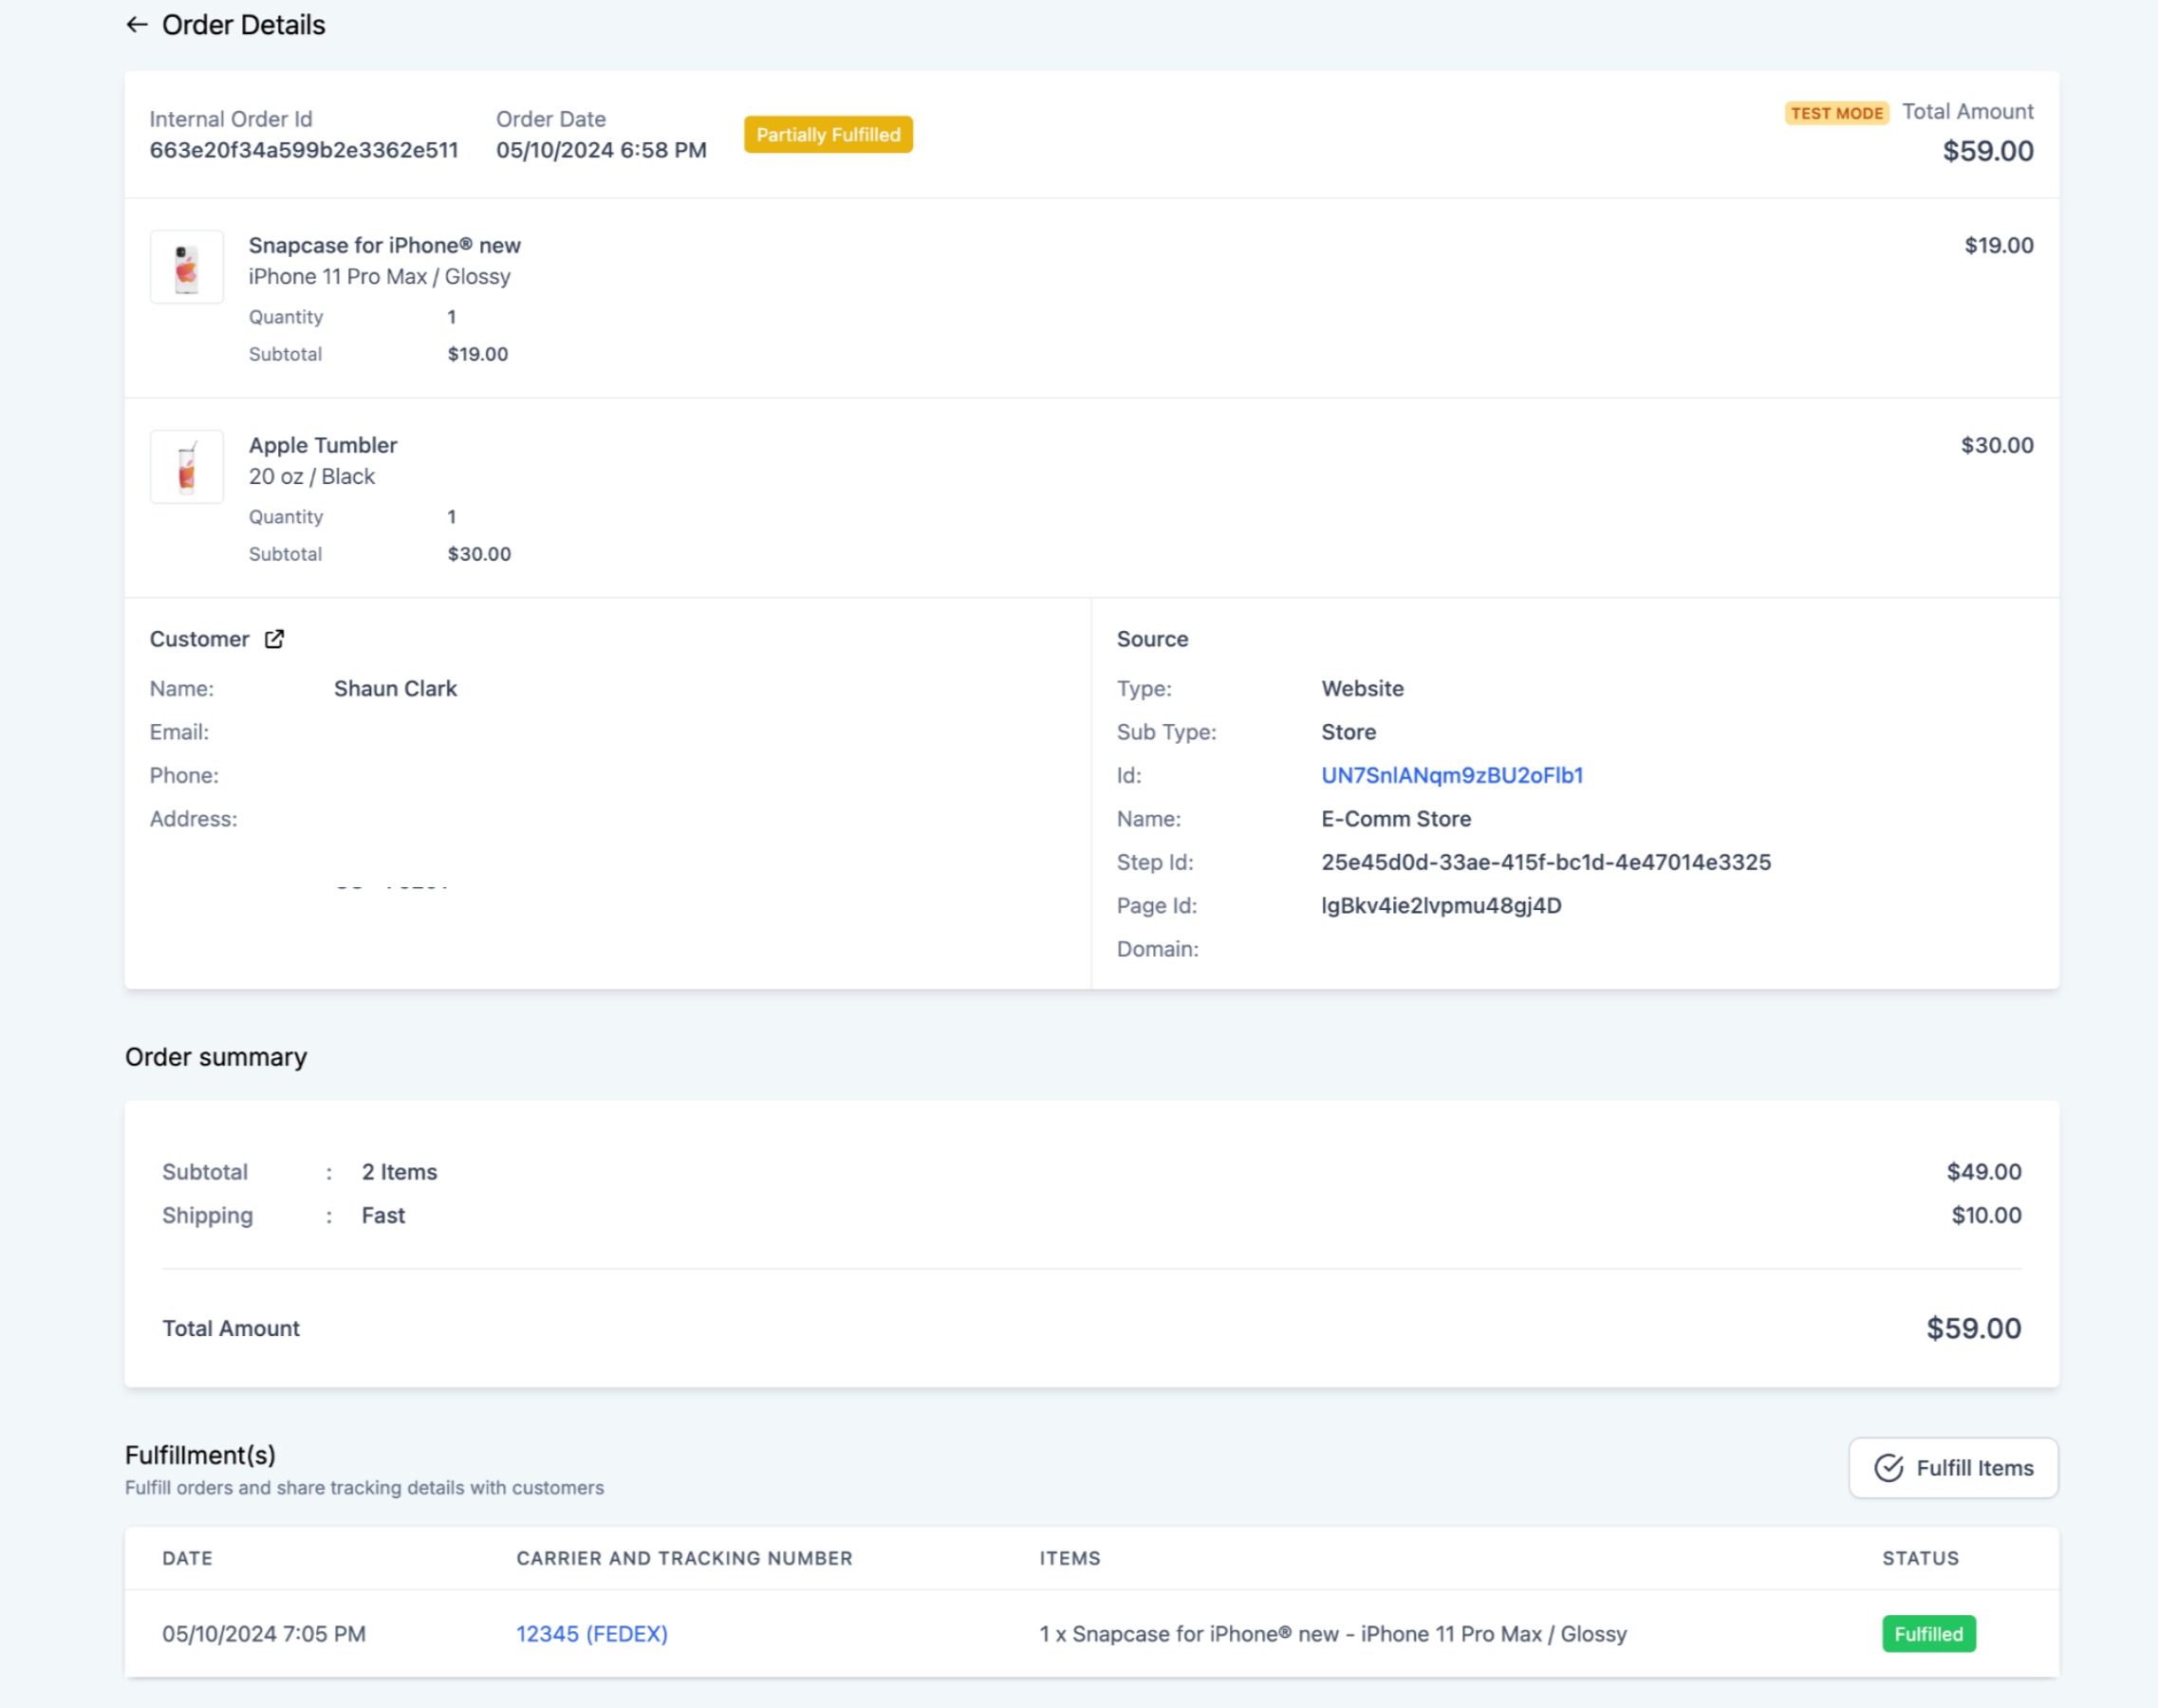Click the Date column header in fulfillments
Screen dimensions: 2158x1708
pyautogui.click(x=187, y=1557)
